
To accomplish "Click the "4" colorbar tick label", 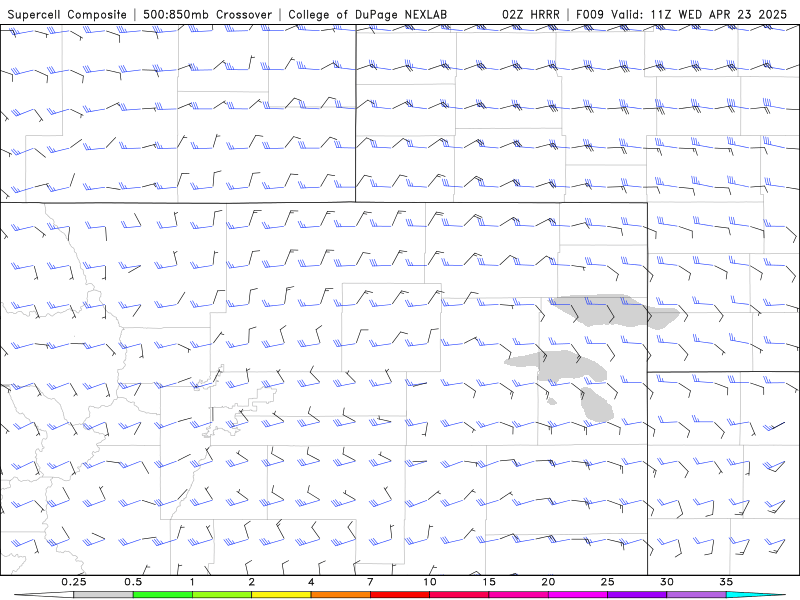I will [311, 582].
